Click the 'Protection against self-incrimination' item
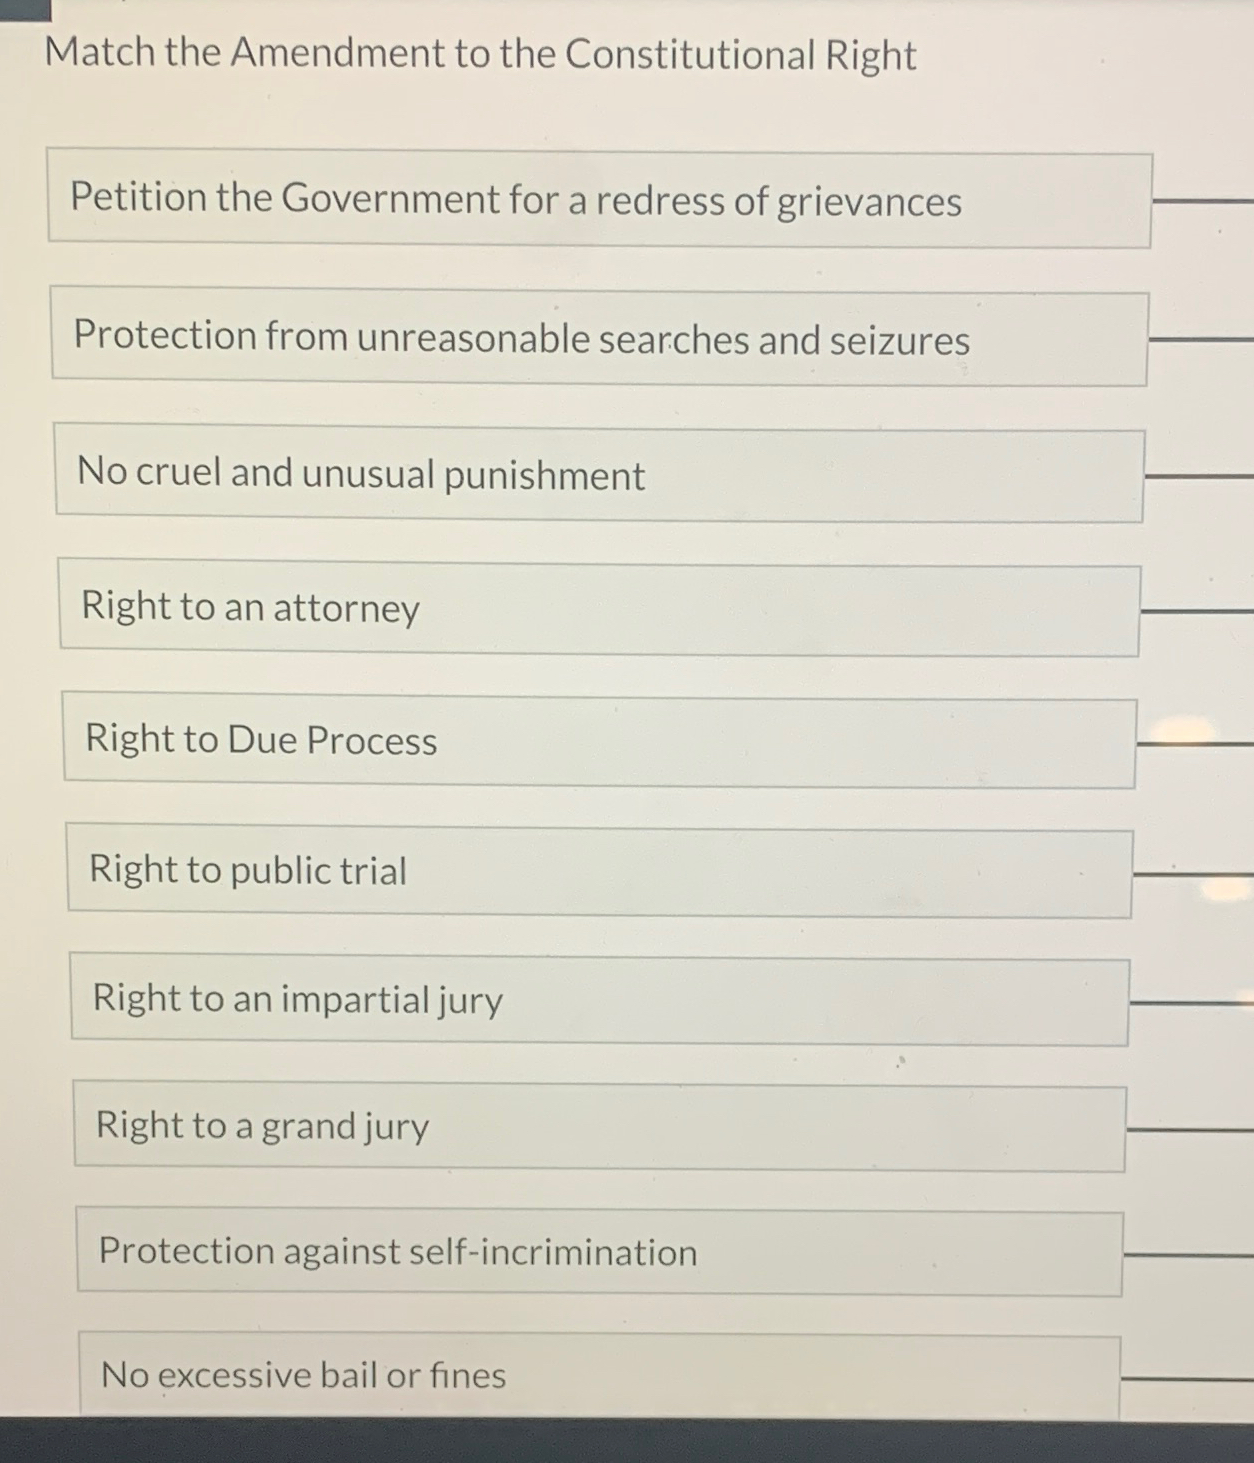The image size is (1254, 1463). point(600,1251)
